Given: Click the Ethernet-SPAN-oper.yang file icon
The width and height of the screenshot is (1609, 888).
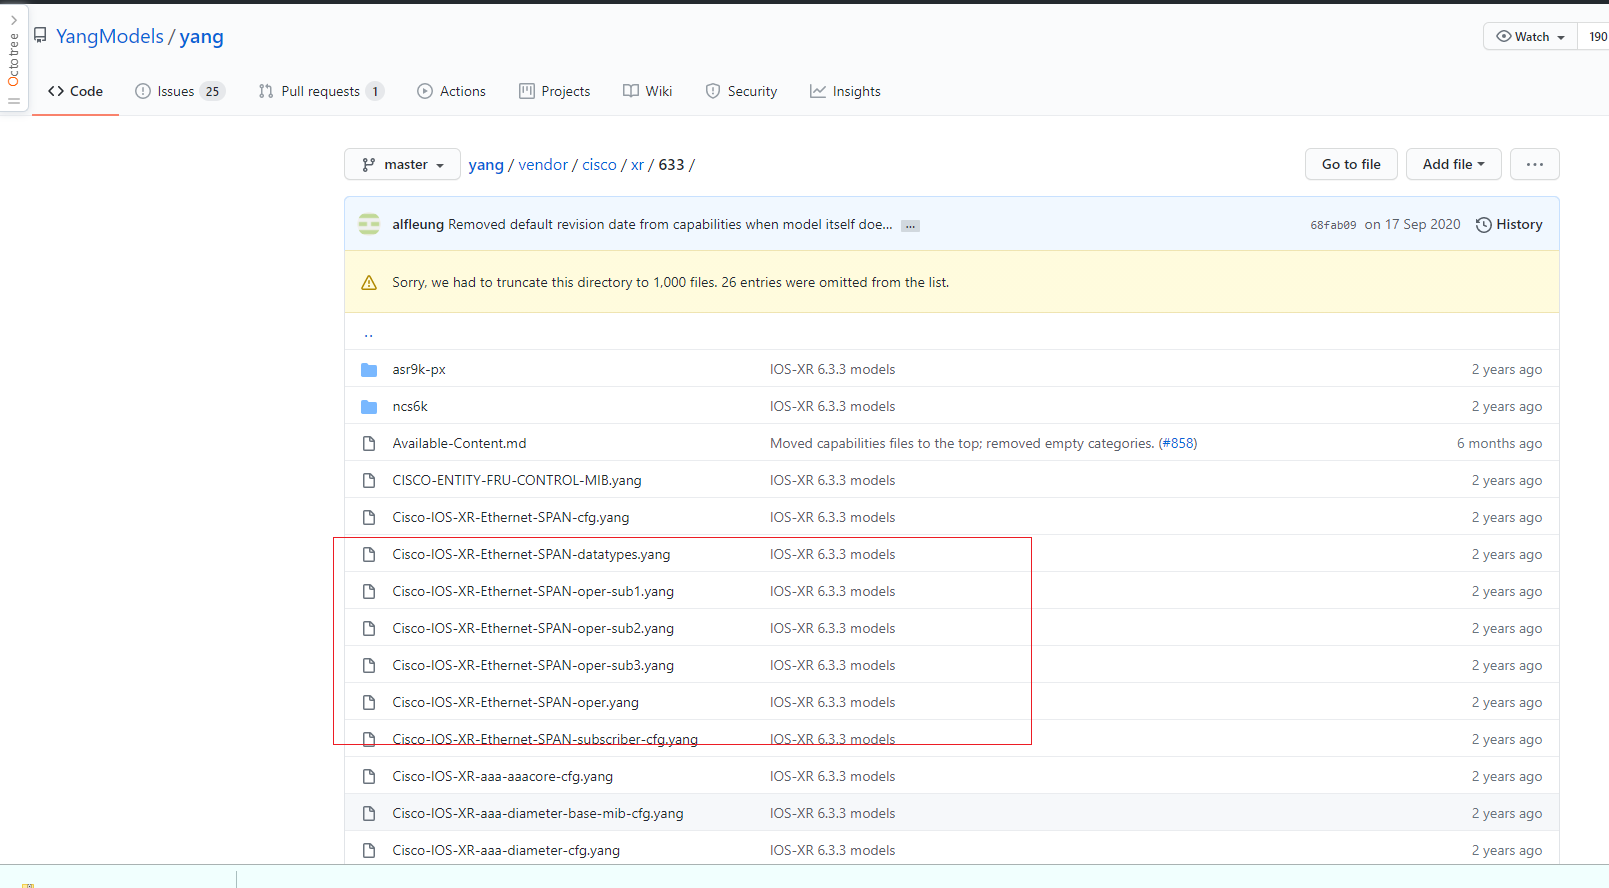Looking at the screenshot, I should 369,703.
